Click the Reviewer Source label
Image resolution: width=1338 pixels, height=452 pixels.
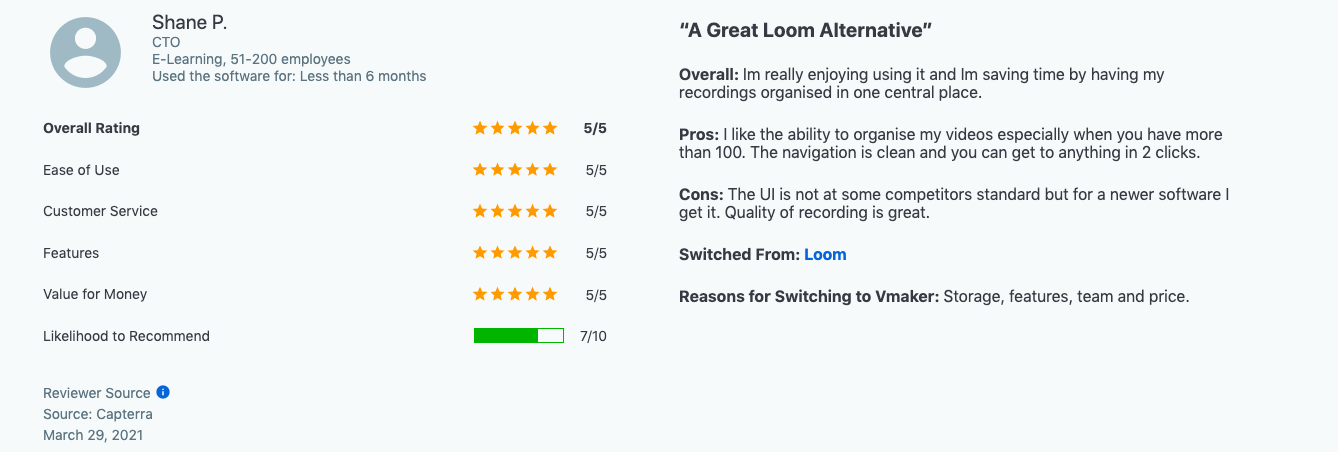[x=96, y=393]
